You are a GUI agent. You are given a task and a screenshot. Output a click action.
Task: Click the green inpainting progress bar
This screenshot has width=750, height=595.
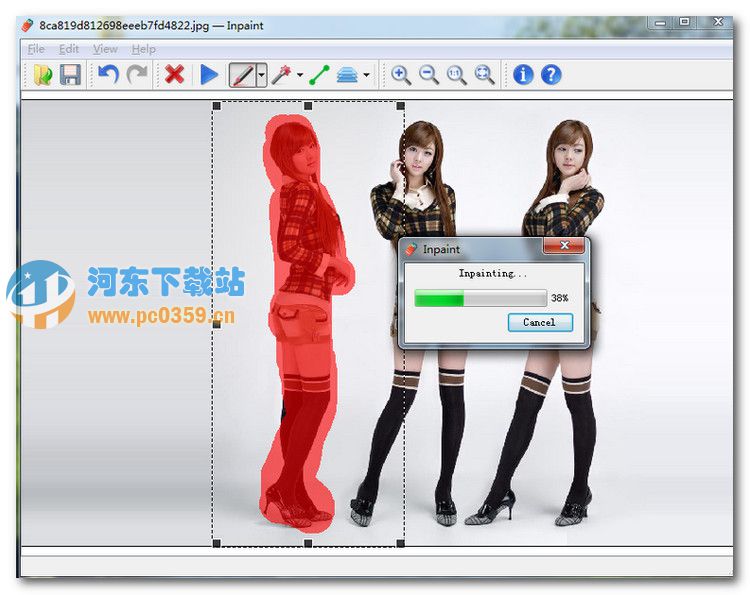coord(480,298)
